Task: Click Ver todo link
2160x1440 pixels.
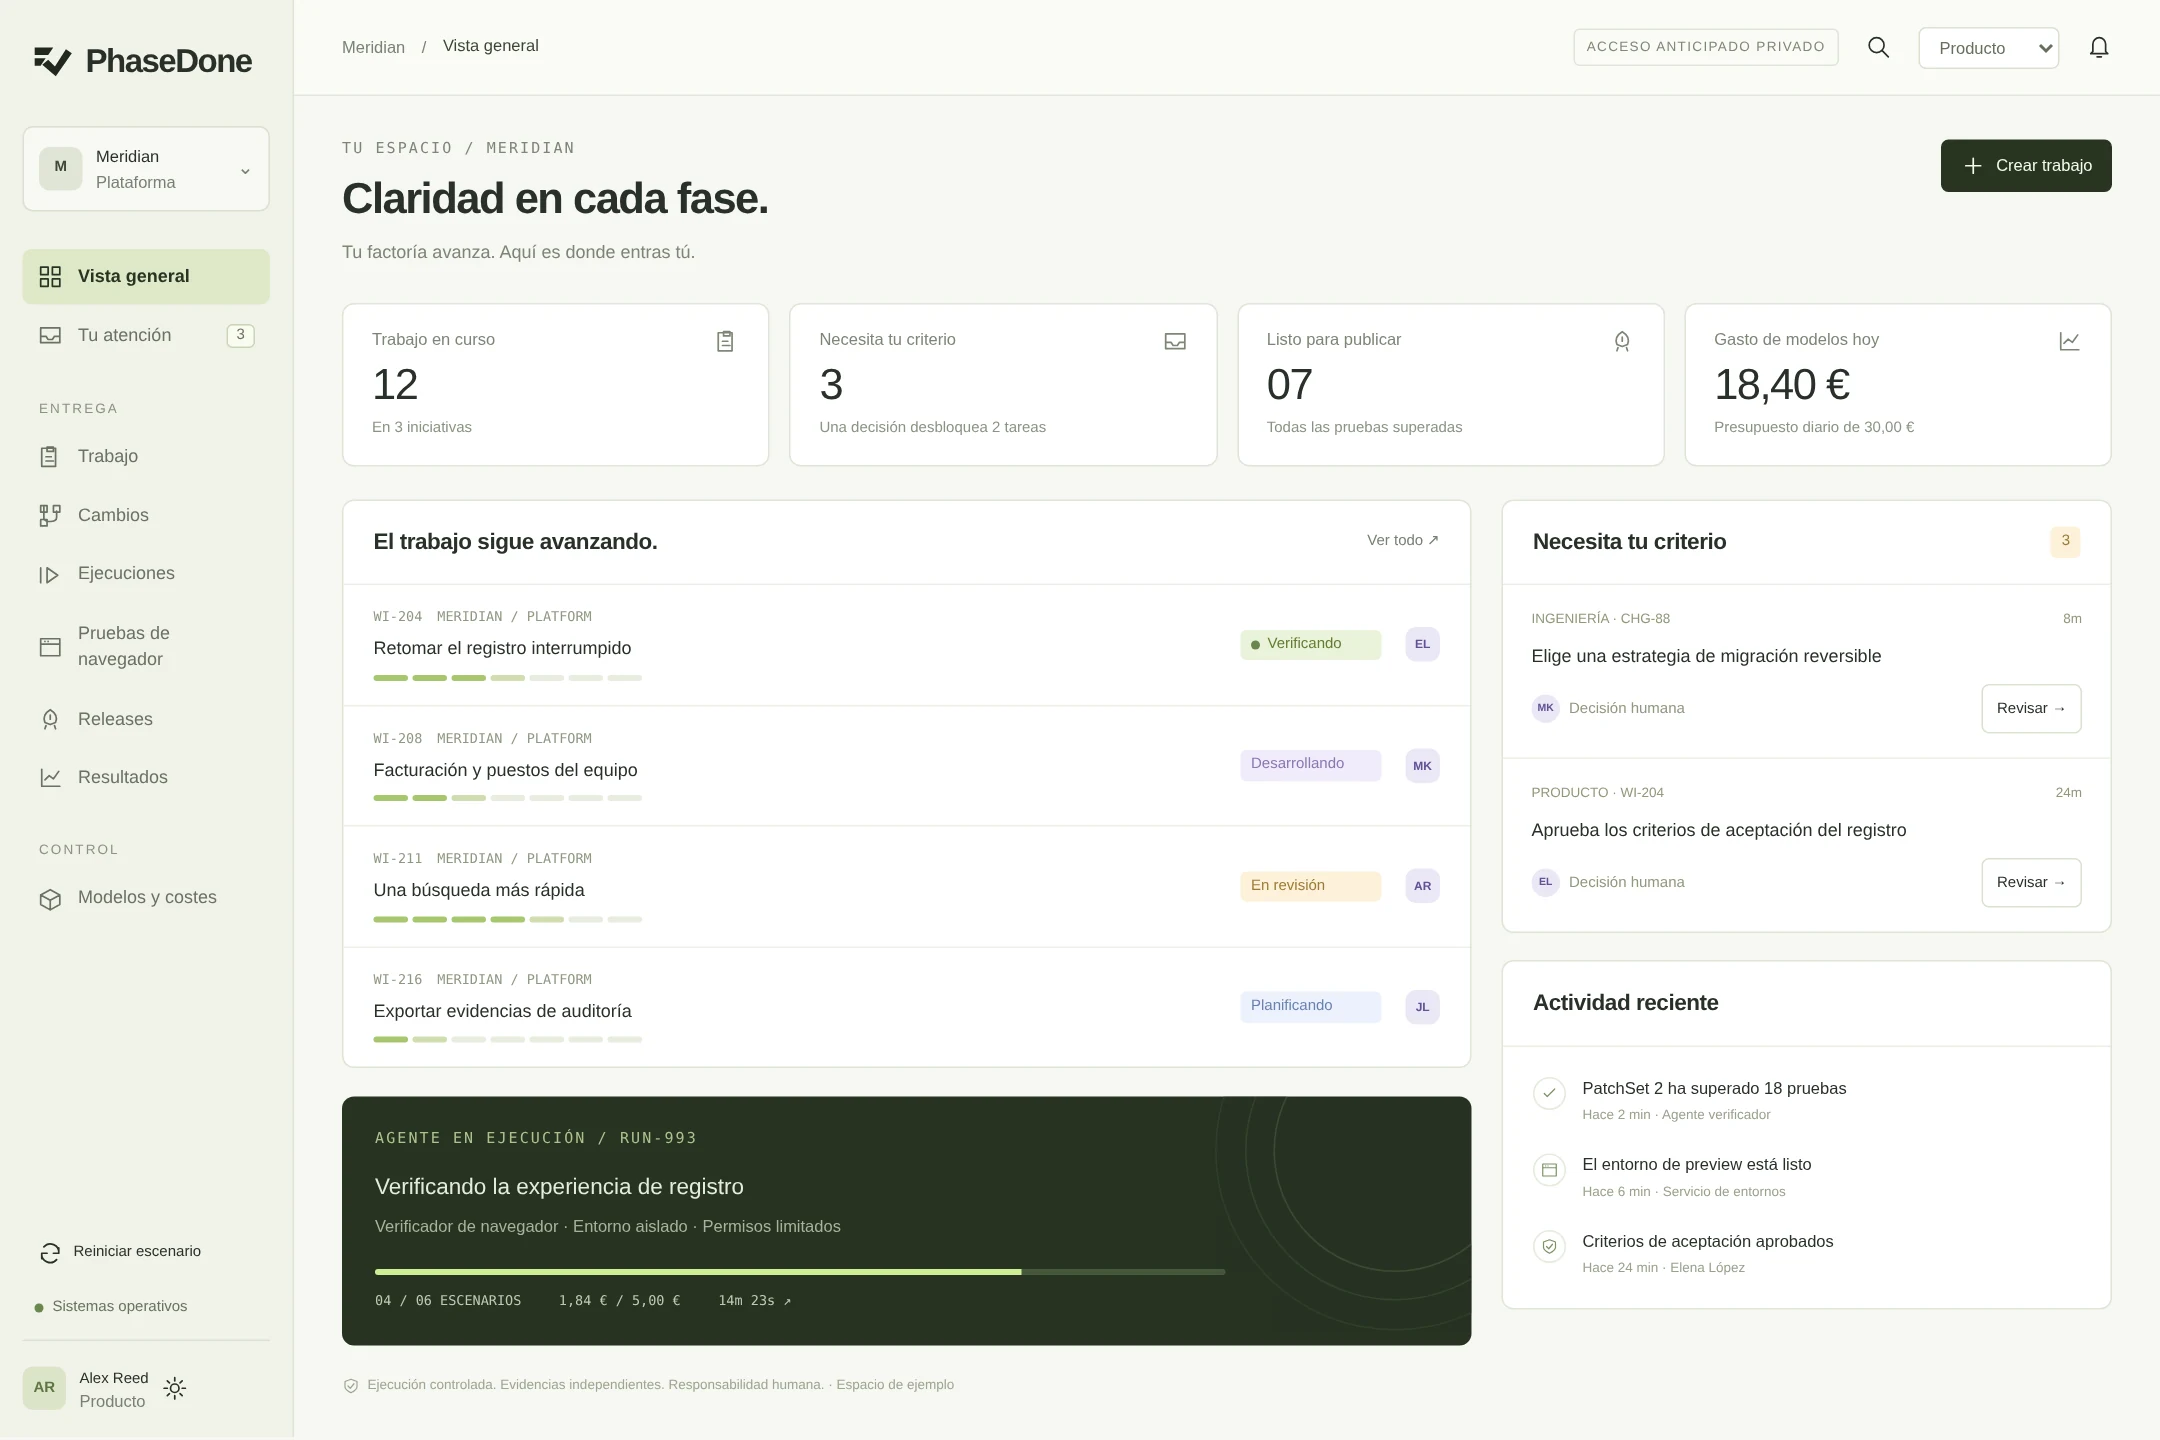Action: click(x=1403, y=540)
